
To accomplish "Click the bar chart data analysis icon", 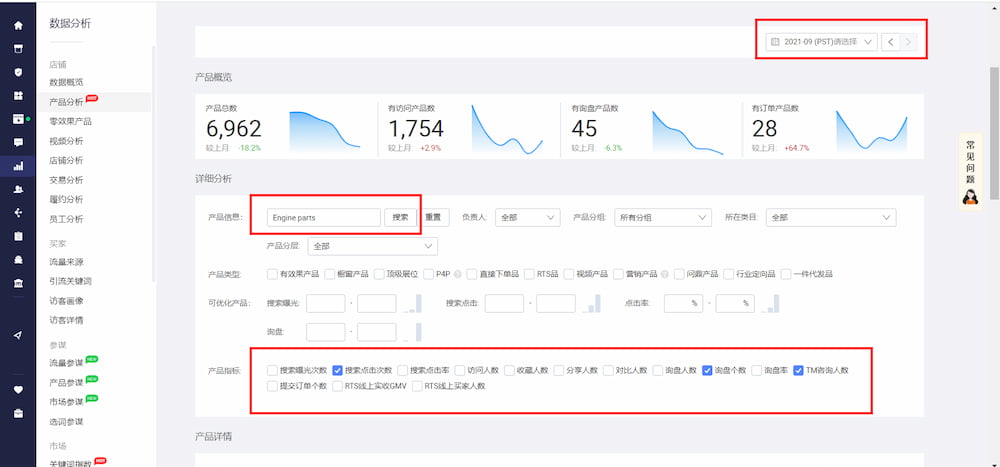I will (18, 166).
